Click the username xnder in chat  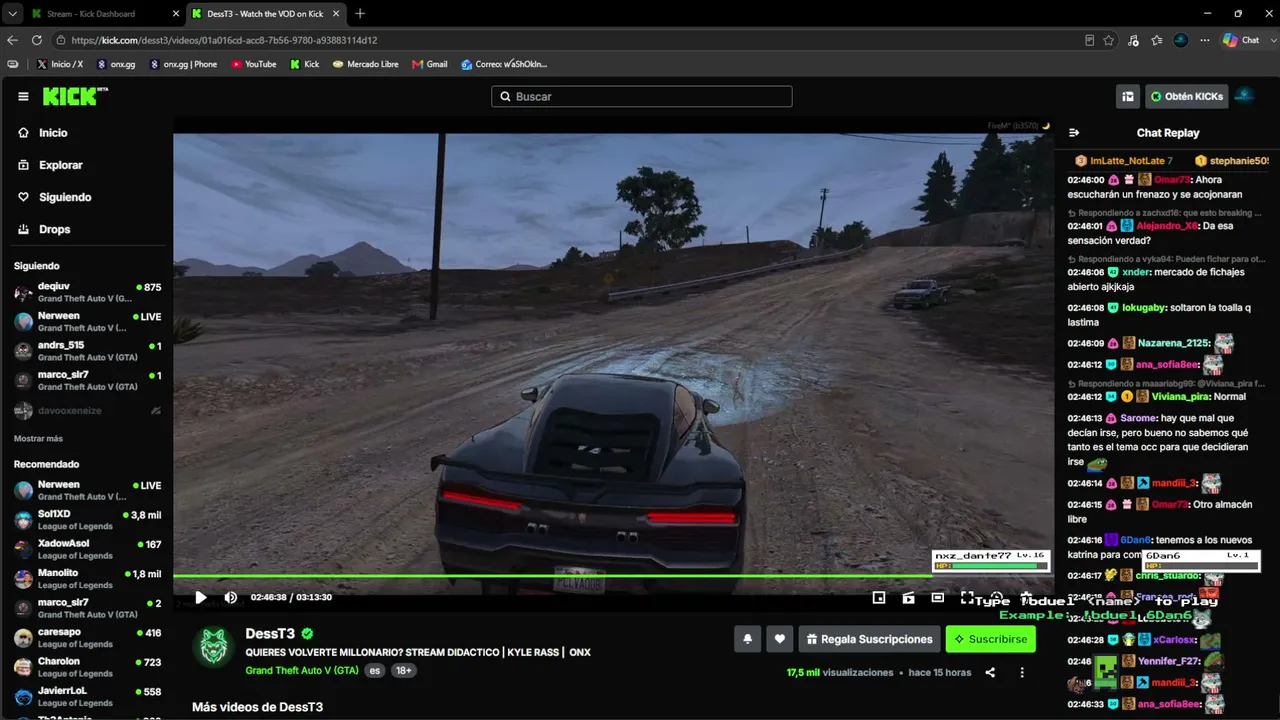[1136, 272]
